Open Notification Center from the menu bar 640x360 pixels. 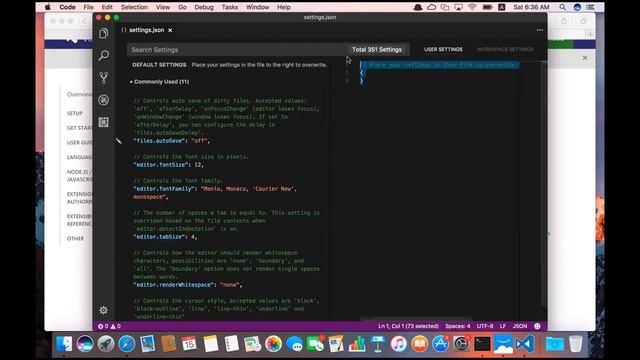[x=590, y=7]
